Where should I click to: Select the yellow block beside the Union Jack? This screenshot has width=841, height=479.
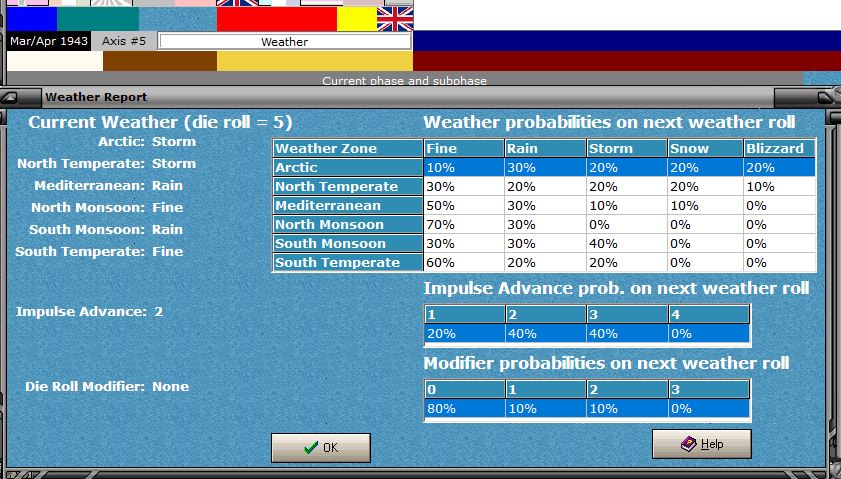pyautogui.click(x=357, y=19)
